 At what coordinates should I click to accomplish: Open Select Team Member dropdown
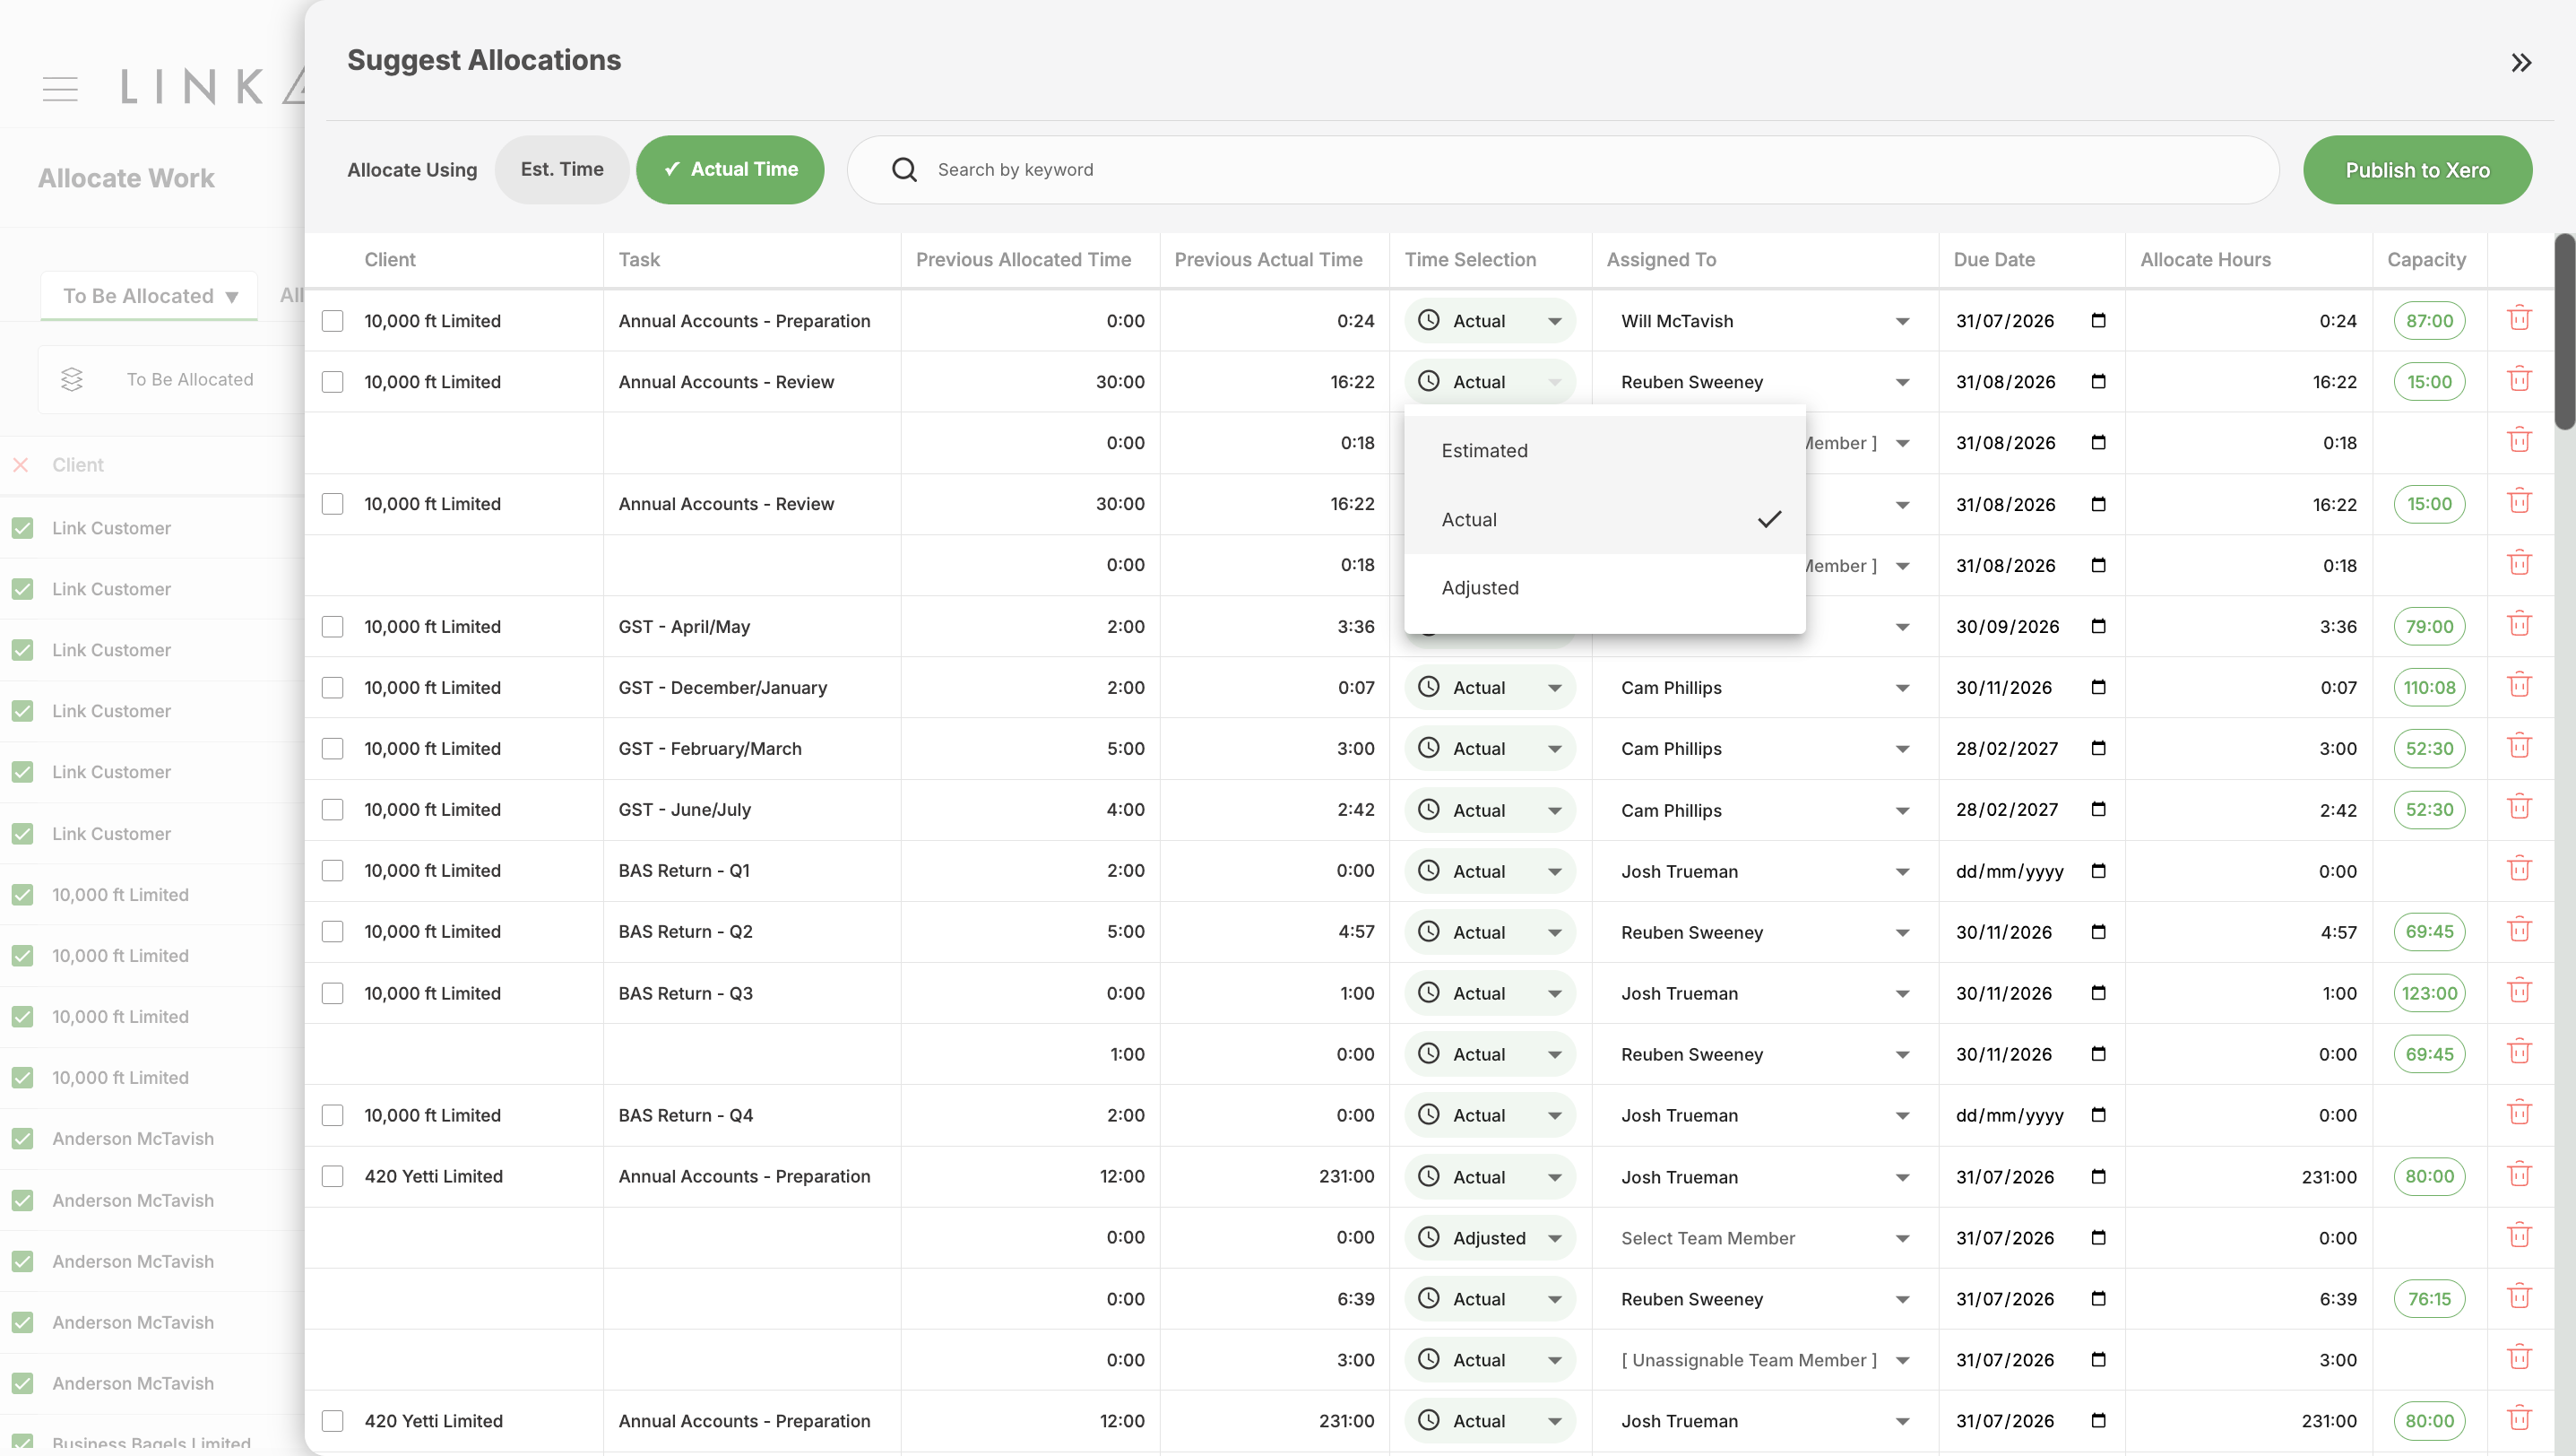1765,1238
